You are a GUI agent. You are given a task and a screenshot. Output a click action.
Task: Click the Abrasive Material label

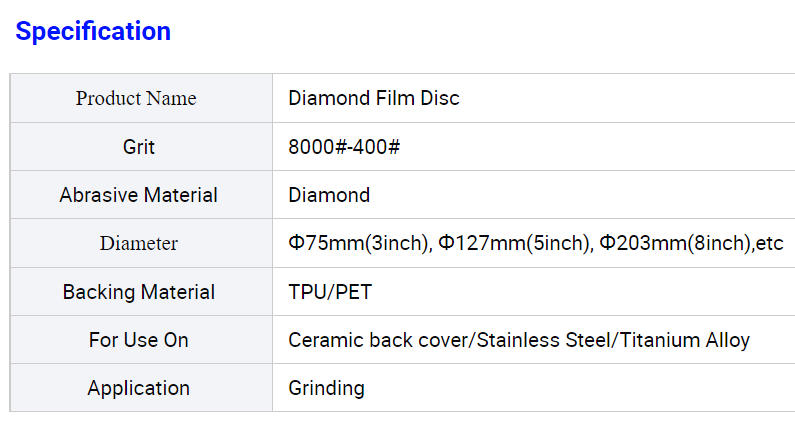click(x=138, y=195)
